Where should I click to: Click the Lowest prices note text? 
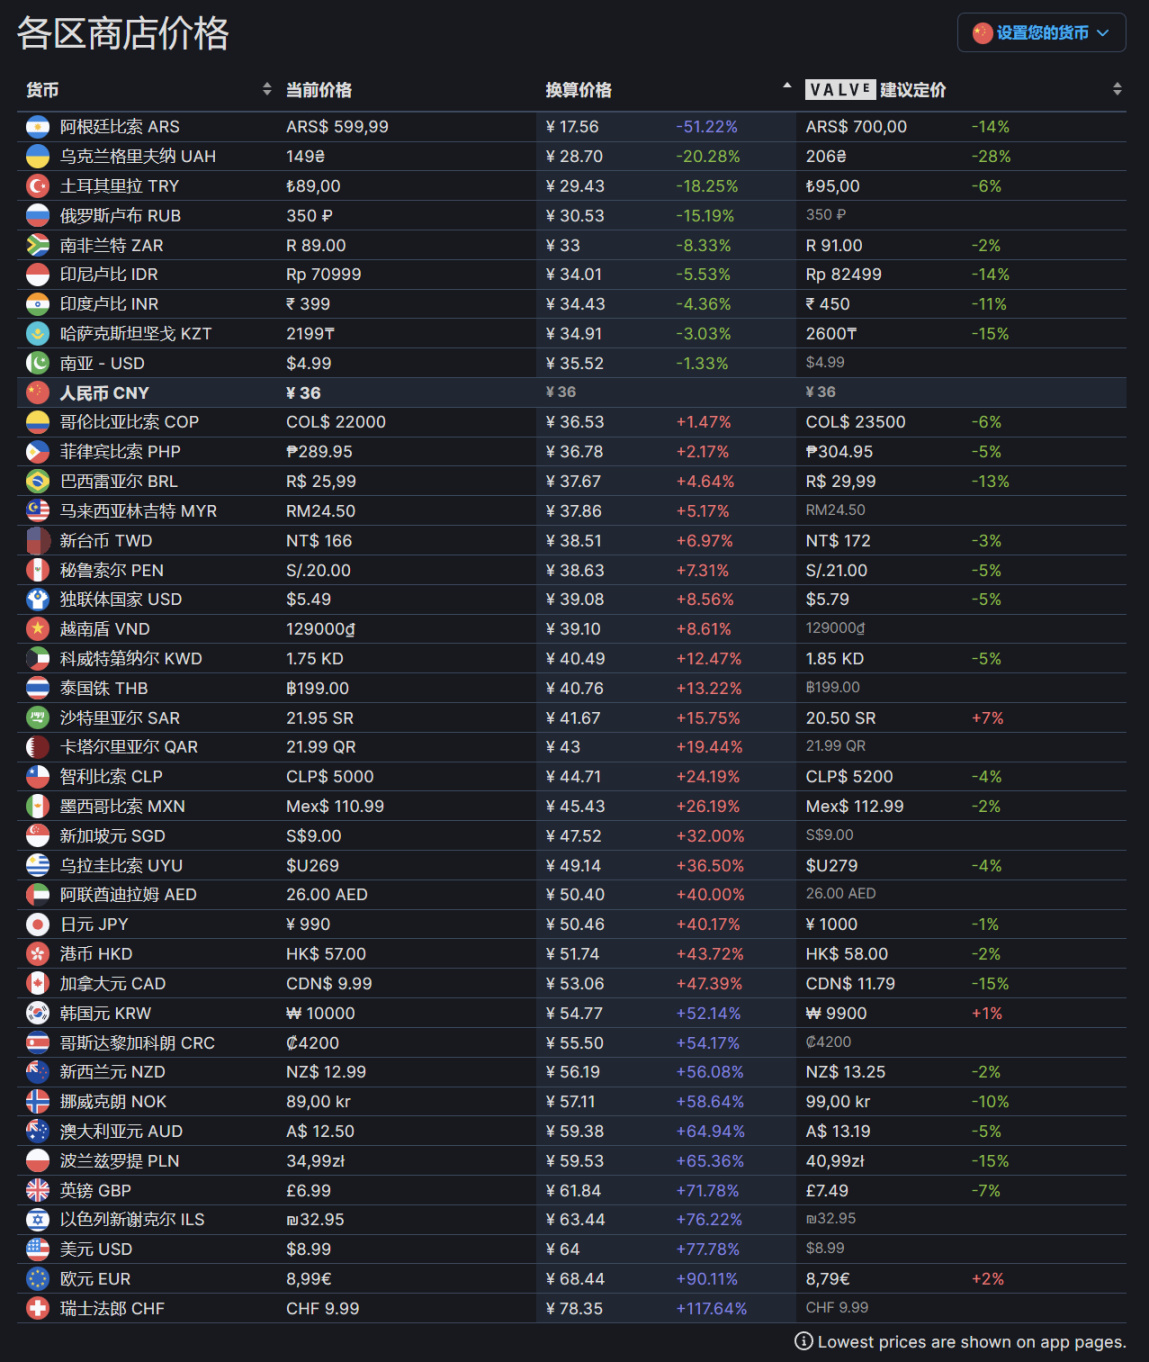click(x=972, y=1342)
